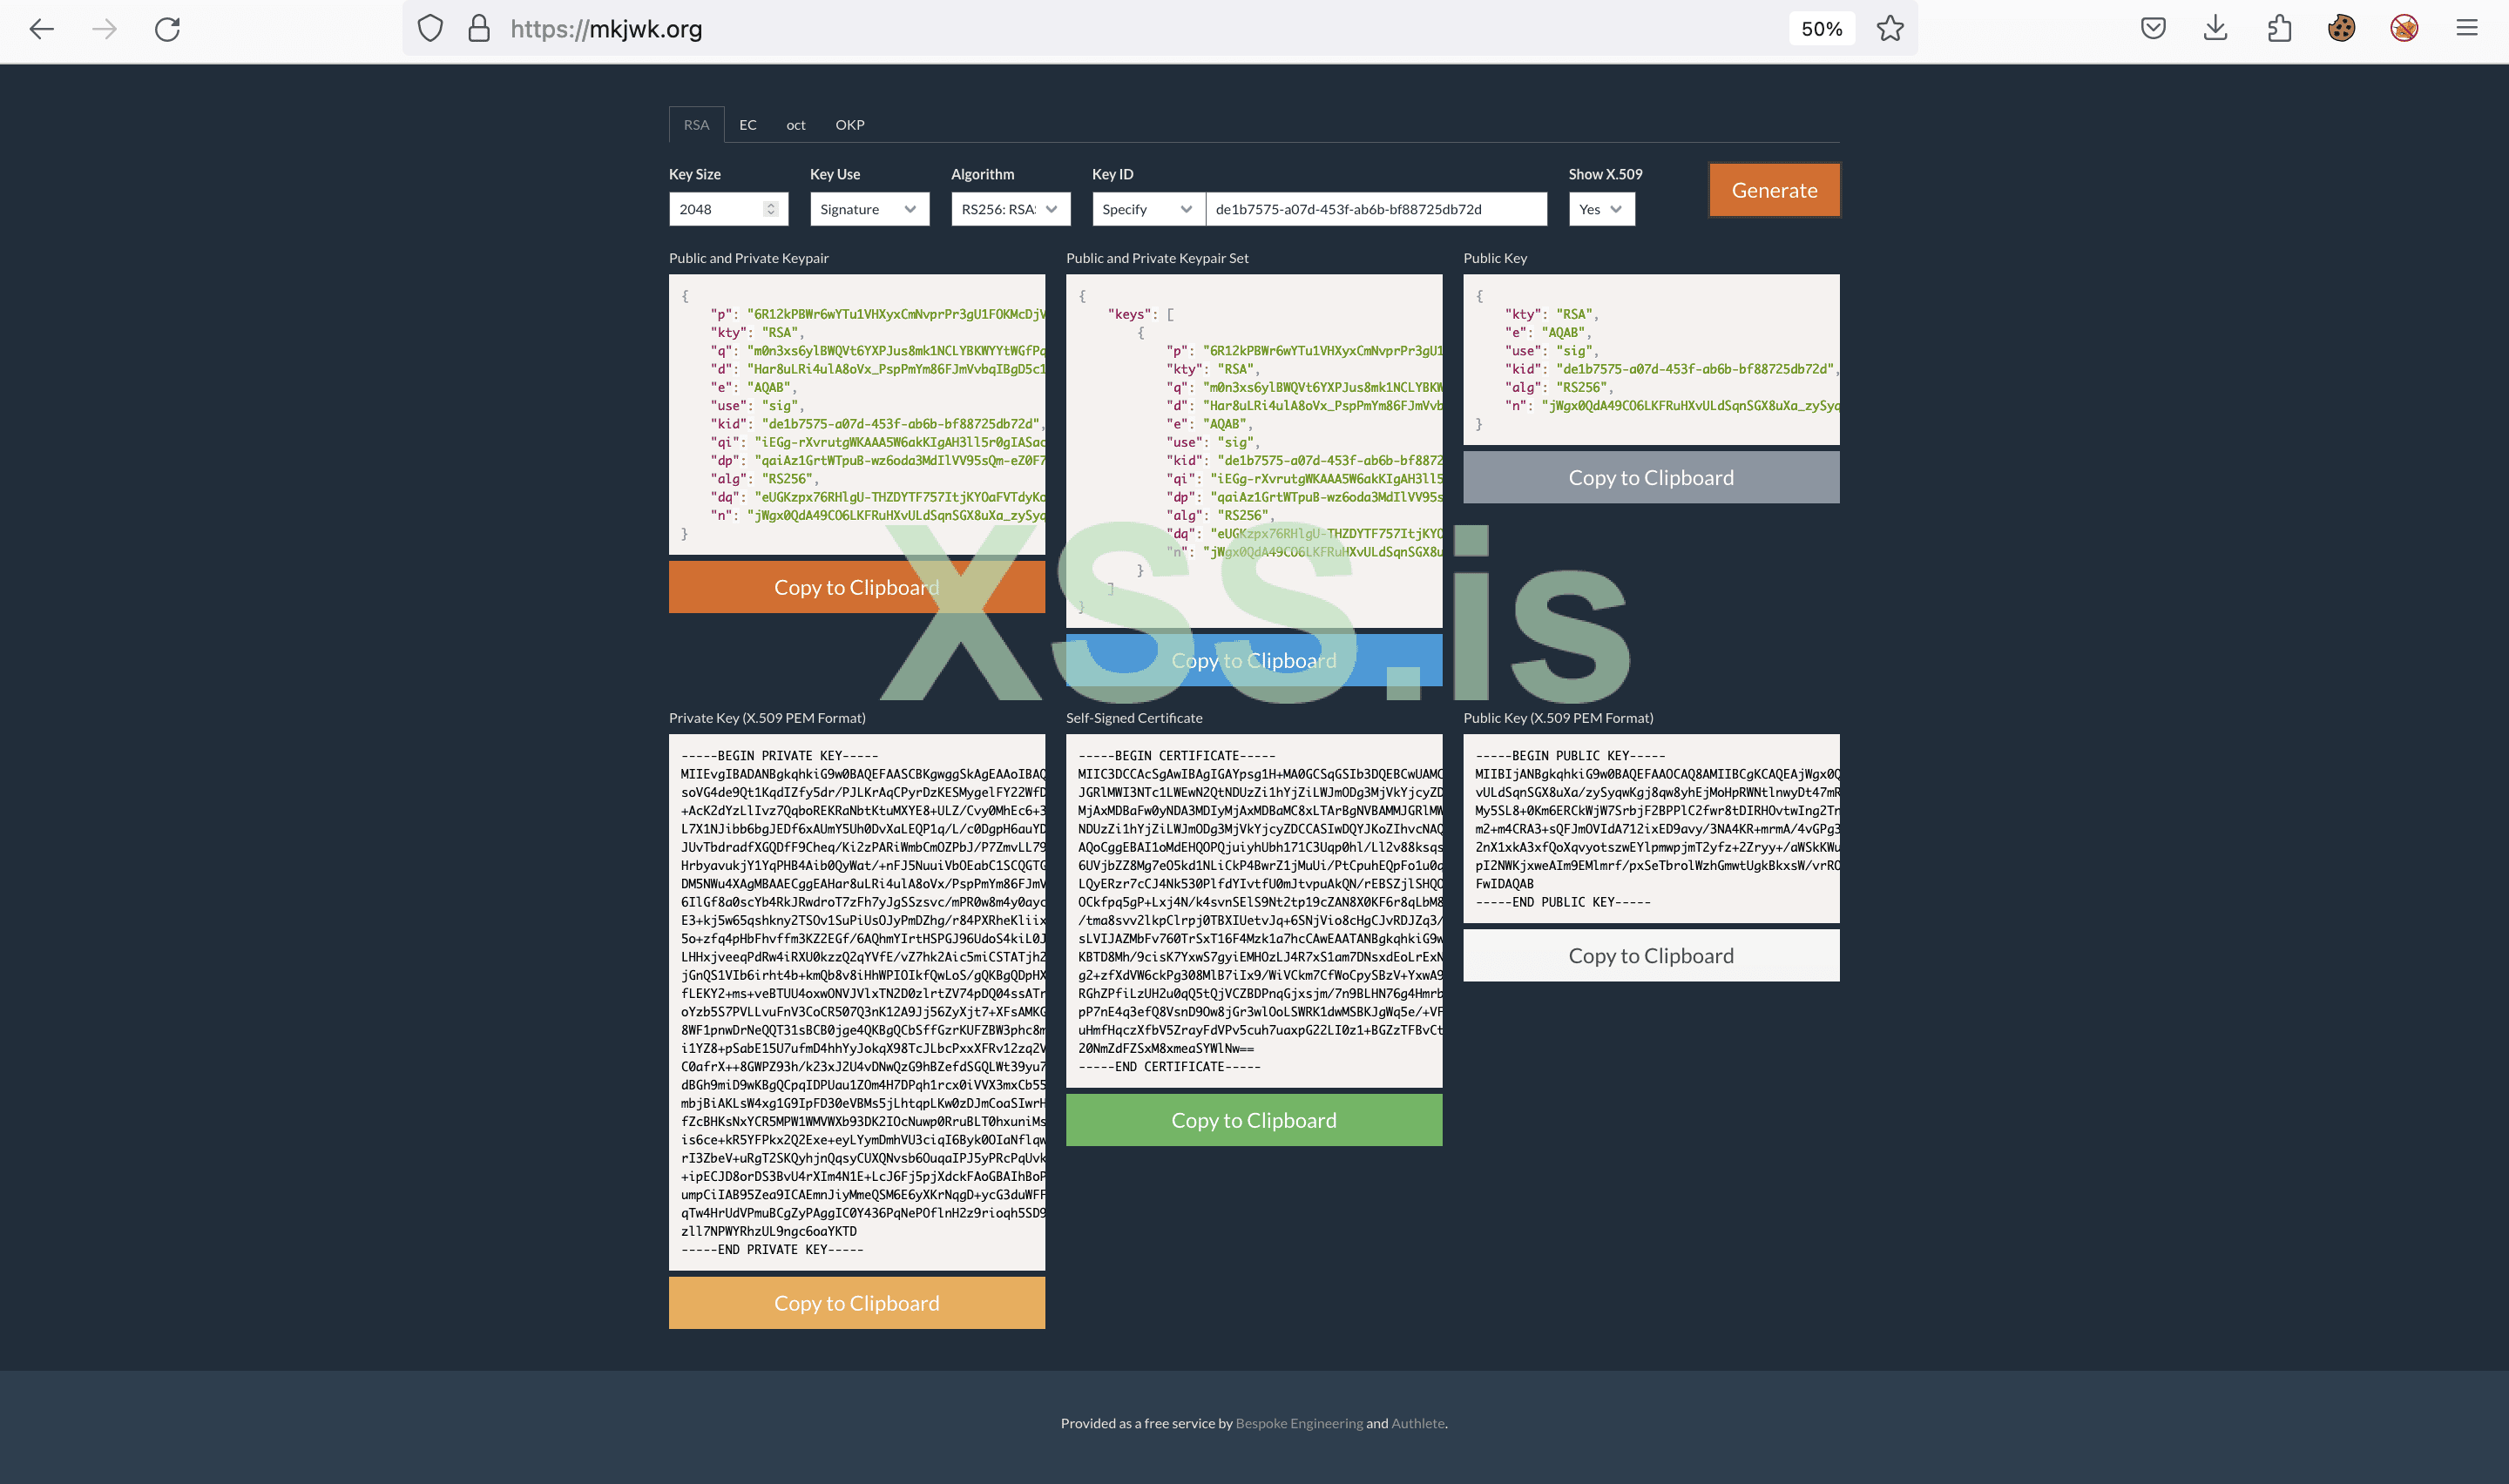Reload the page with the refresh icon
The image size is (2509, 1484).
pyautogui.click(x=167, y=29)
